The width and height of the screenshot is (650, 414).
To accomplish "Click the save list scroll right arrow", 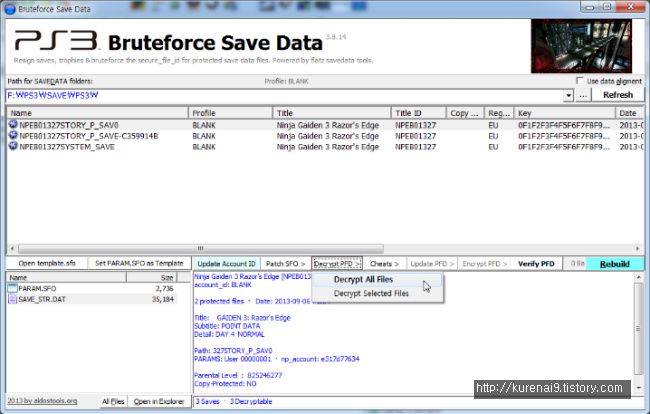I will (638, 249).
